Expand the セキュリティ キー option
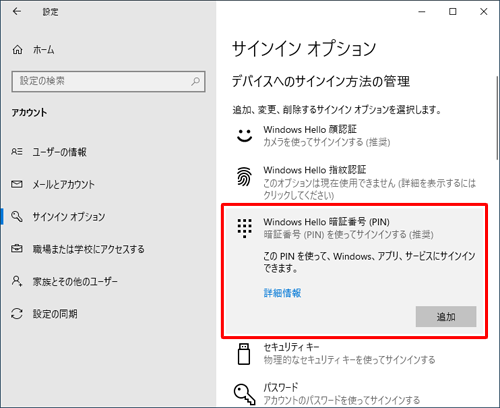The height and width of the screenshot is (408, 500). point(355,354)
